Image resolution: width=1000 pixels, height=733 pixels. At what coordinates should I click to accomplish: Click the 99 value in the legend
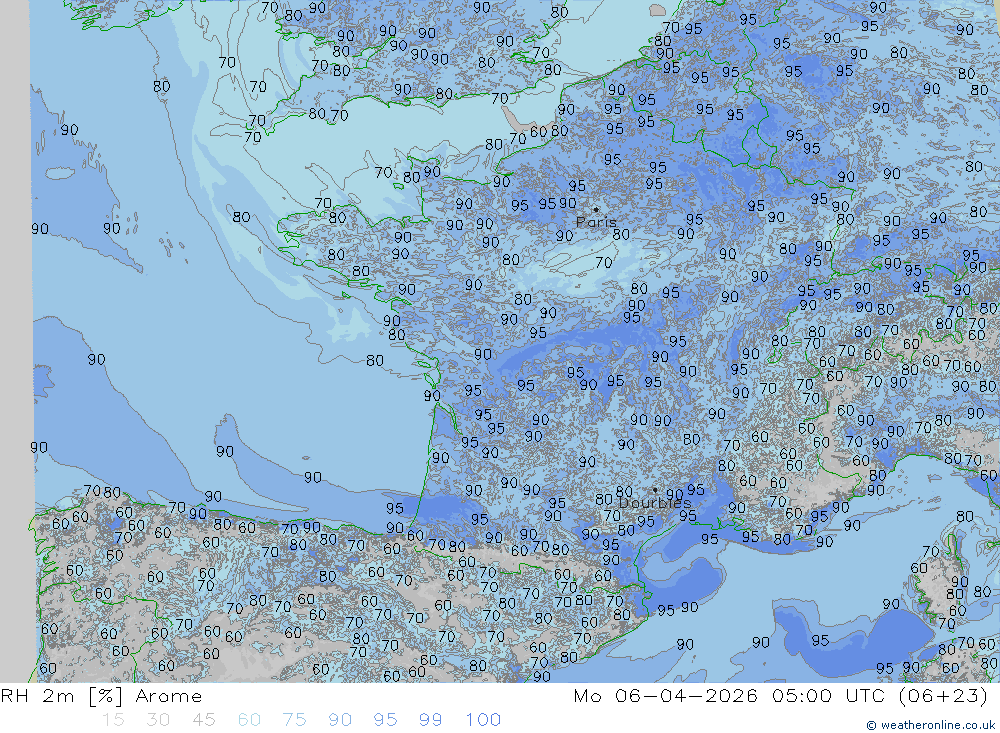click(431, 720)
